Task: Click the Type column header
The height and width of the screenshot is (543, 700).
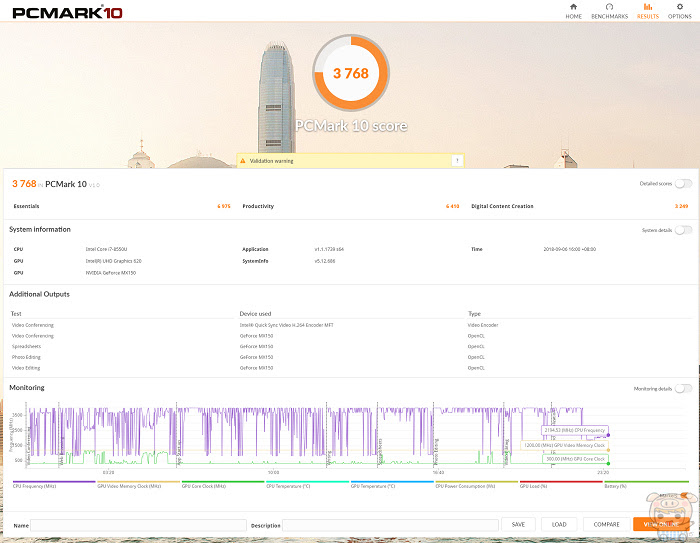Action: click(474, 313)
